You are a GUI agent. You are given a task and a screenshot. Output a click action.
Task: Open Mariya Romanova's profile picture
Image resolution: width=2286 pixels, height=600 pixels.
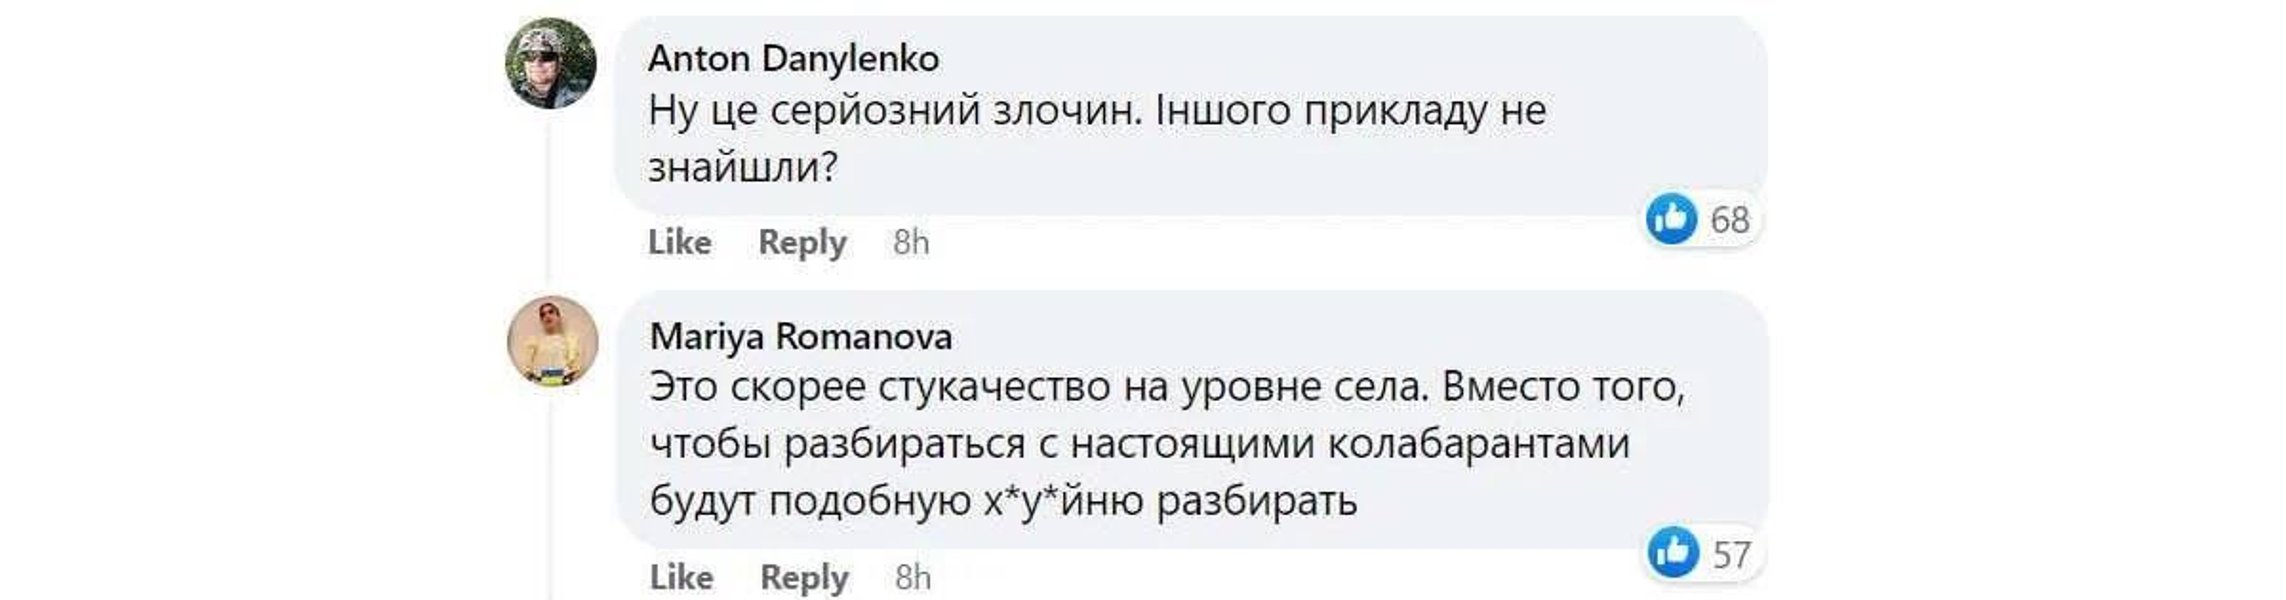[553, 341]
